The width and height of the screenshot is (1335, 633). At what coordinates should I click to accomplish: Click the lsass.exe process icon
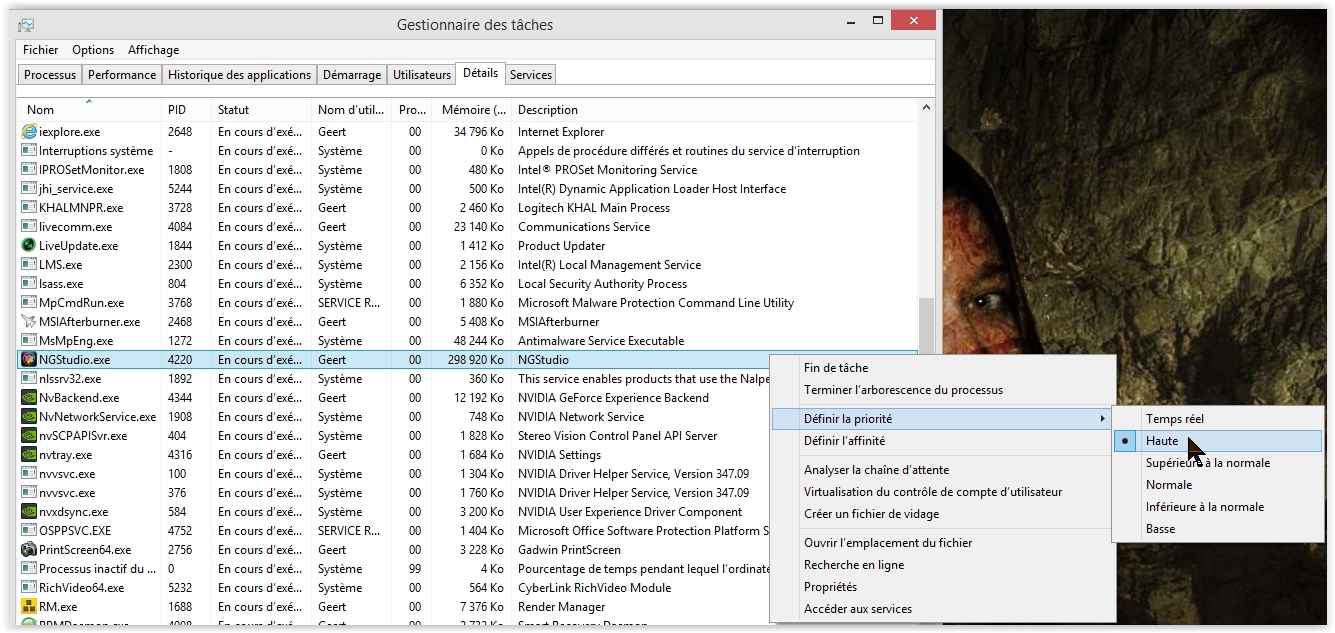pyautogui.click(x=29, y=283)
